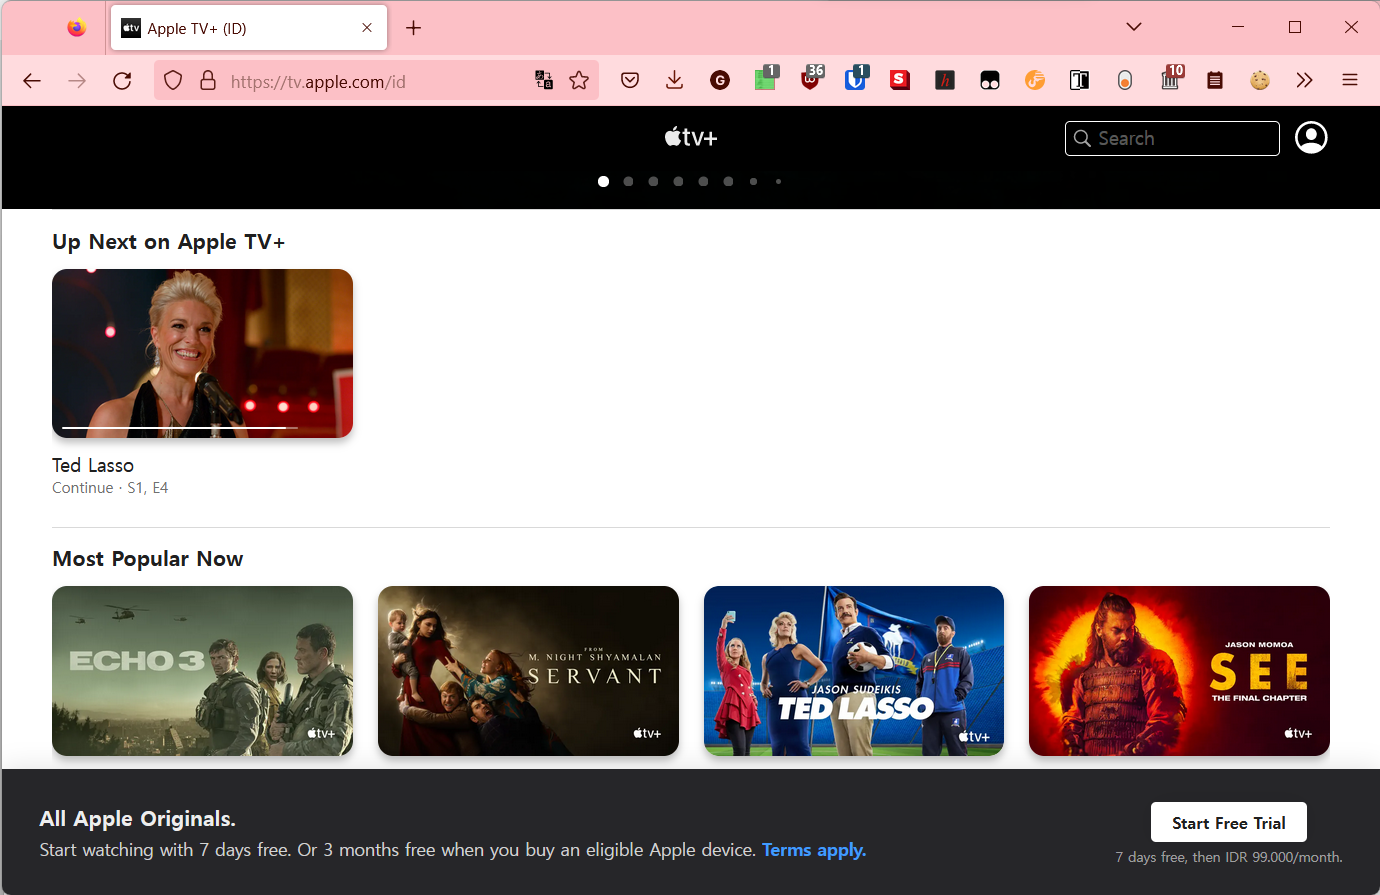The image size is (1380, 895).
Task: Select the sixth carousel page dot
Action: coord(728,181)
